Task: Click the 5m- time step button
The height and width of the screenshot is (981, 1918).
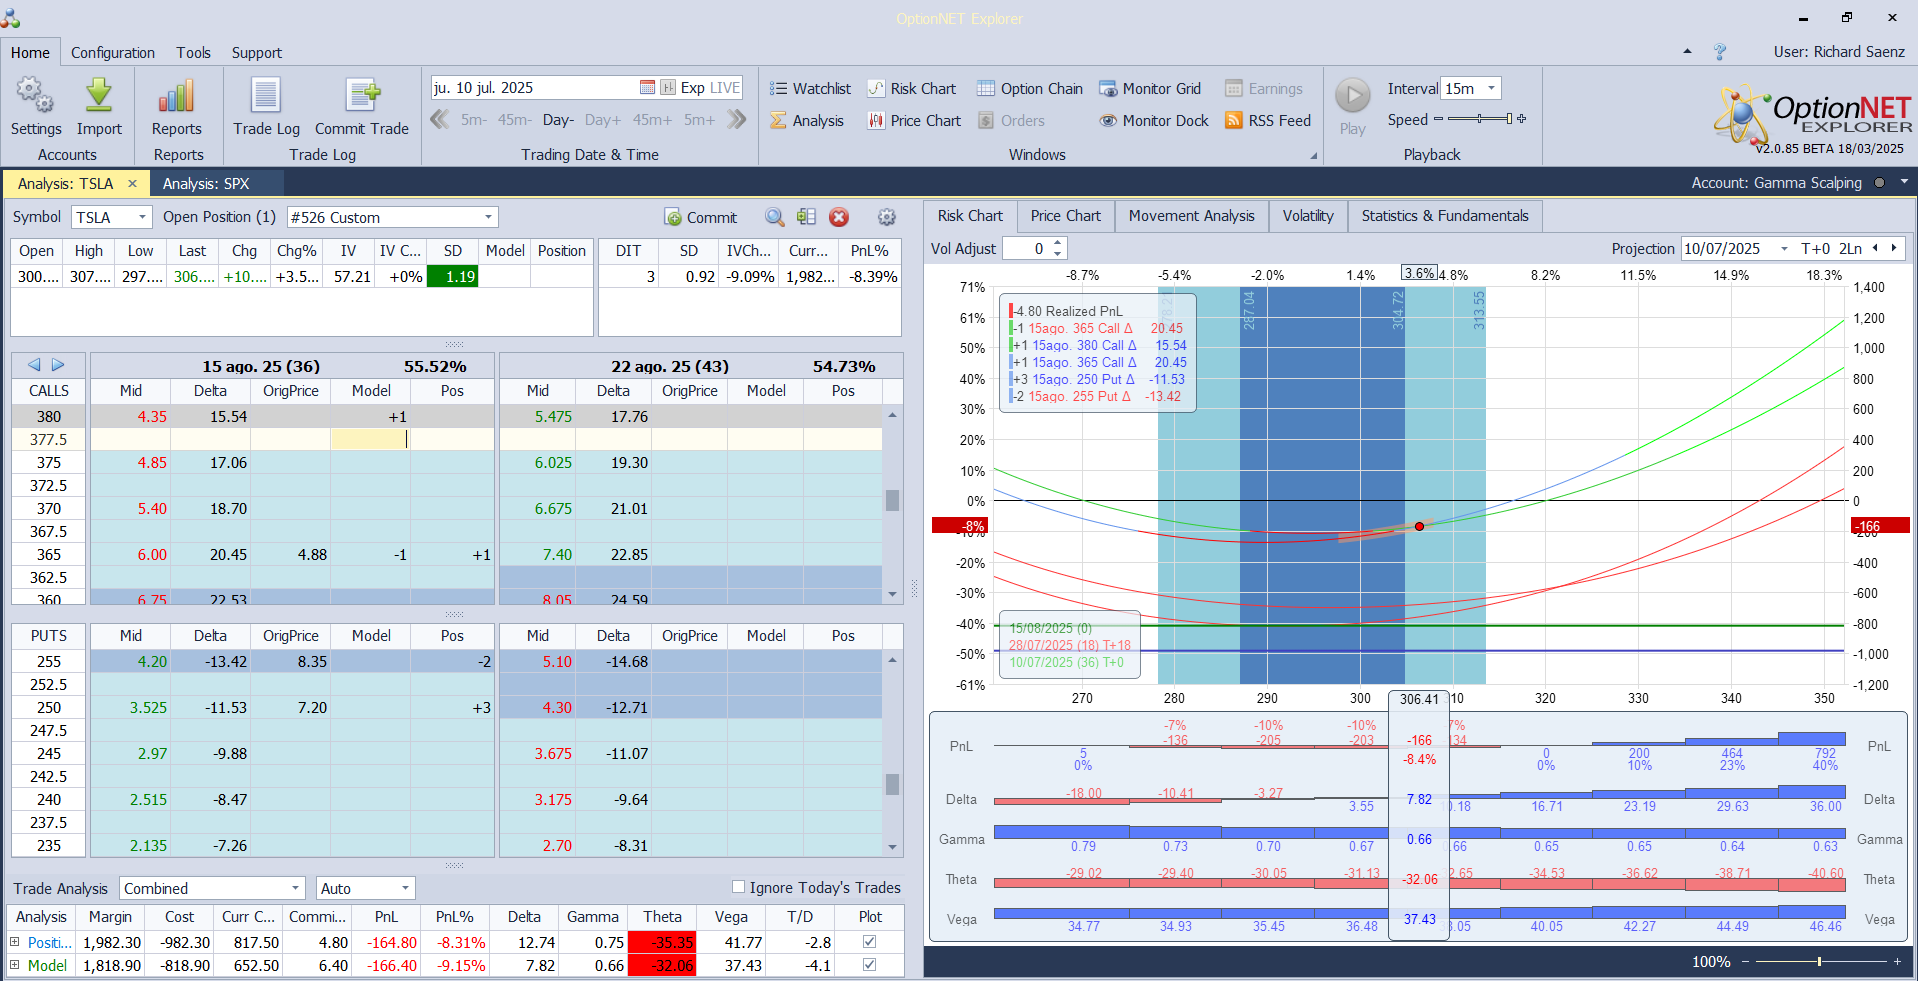Action: click(474, 120)
